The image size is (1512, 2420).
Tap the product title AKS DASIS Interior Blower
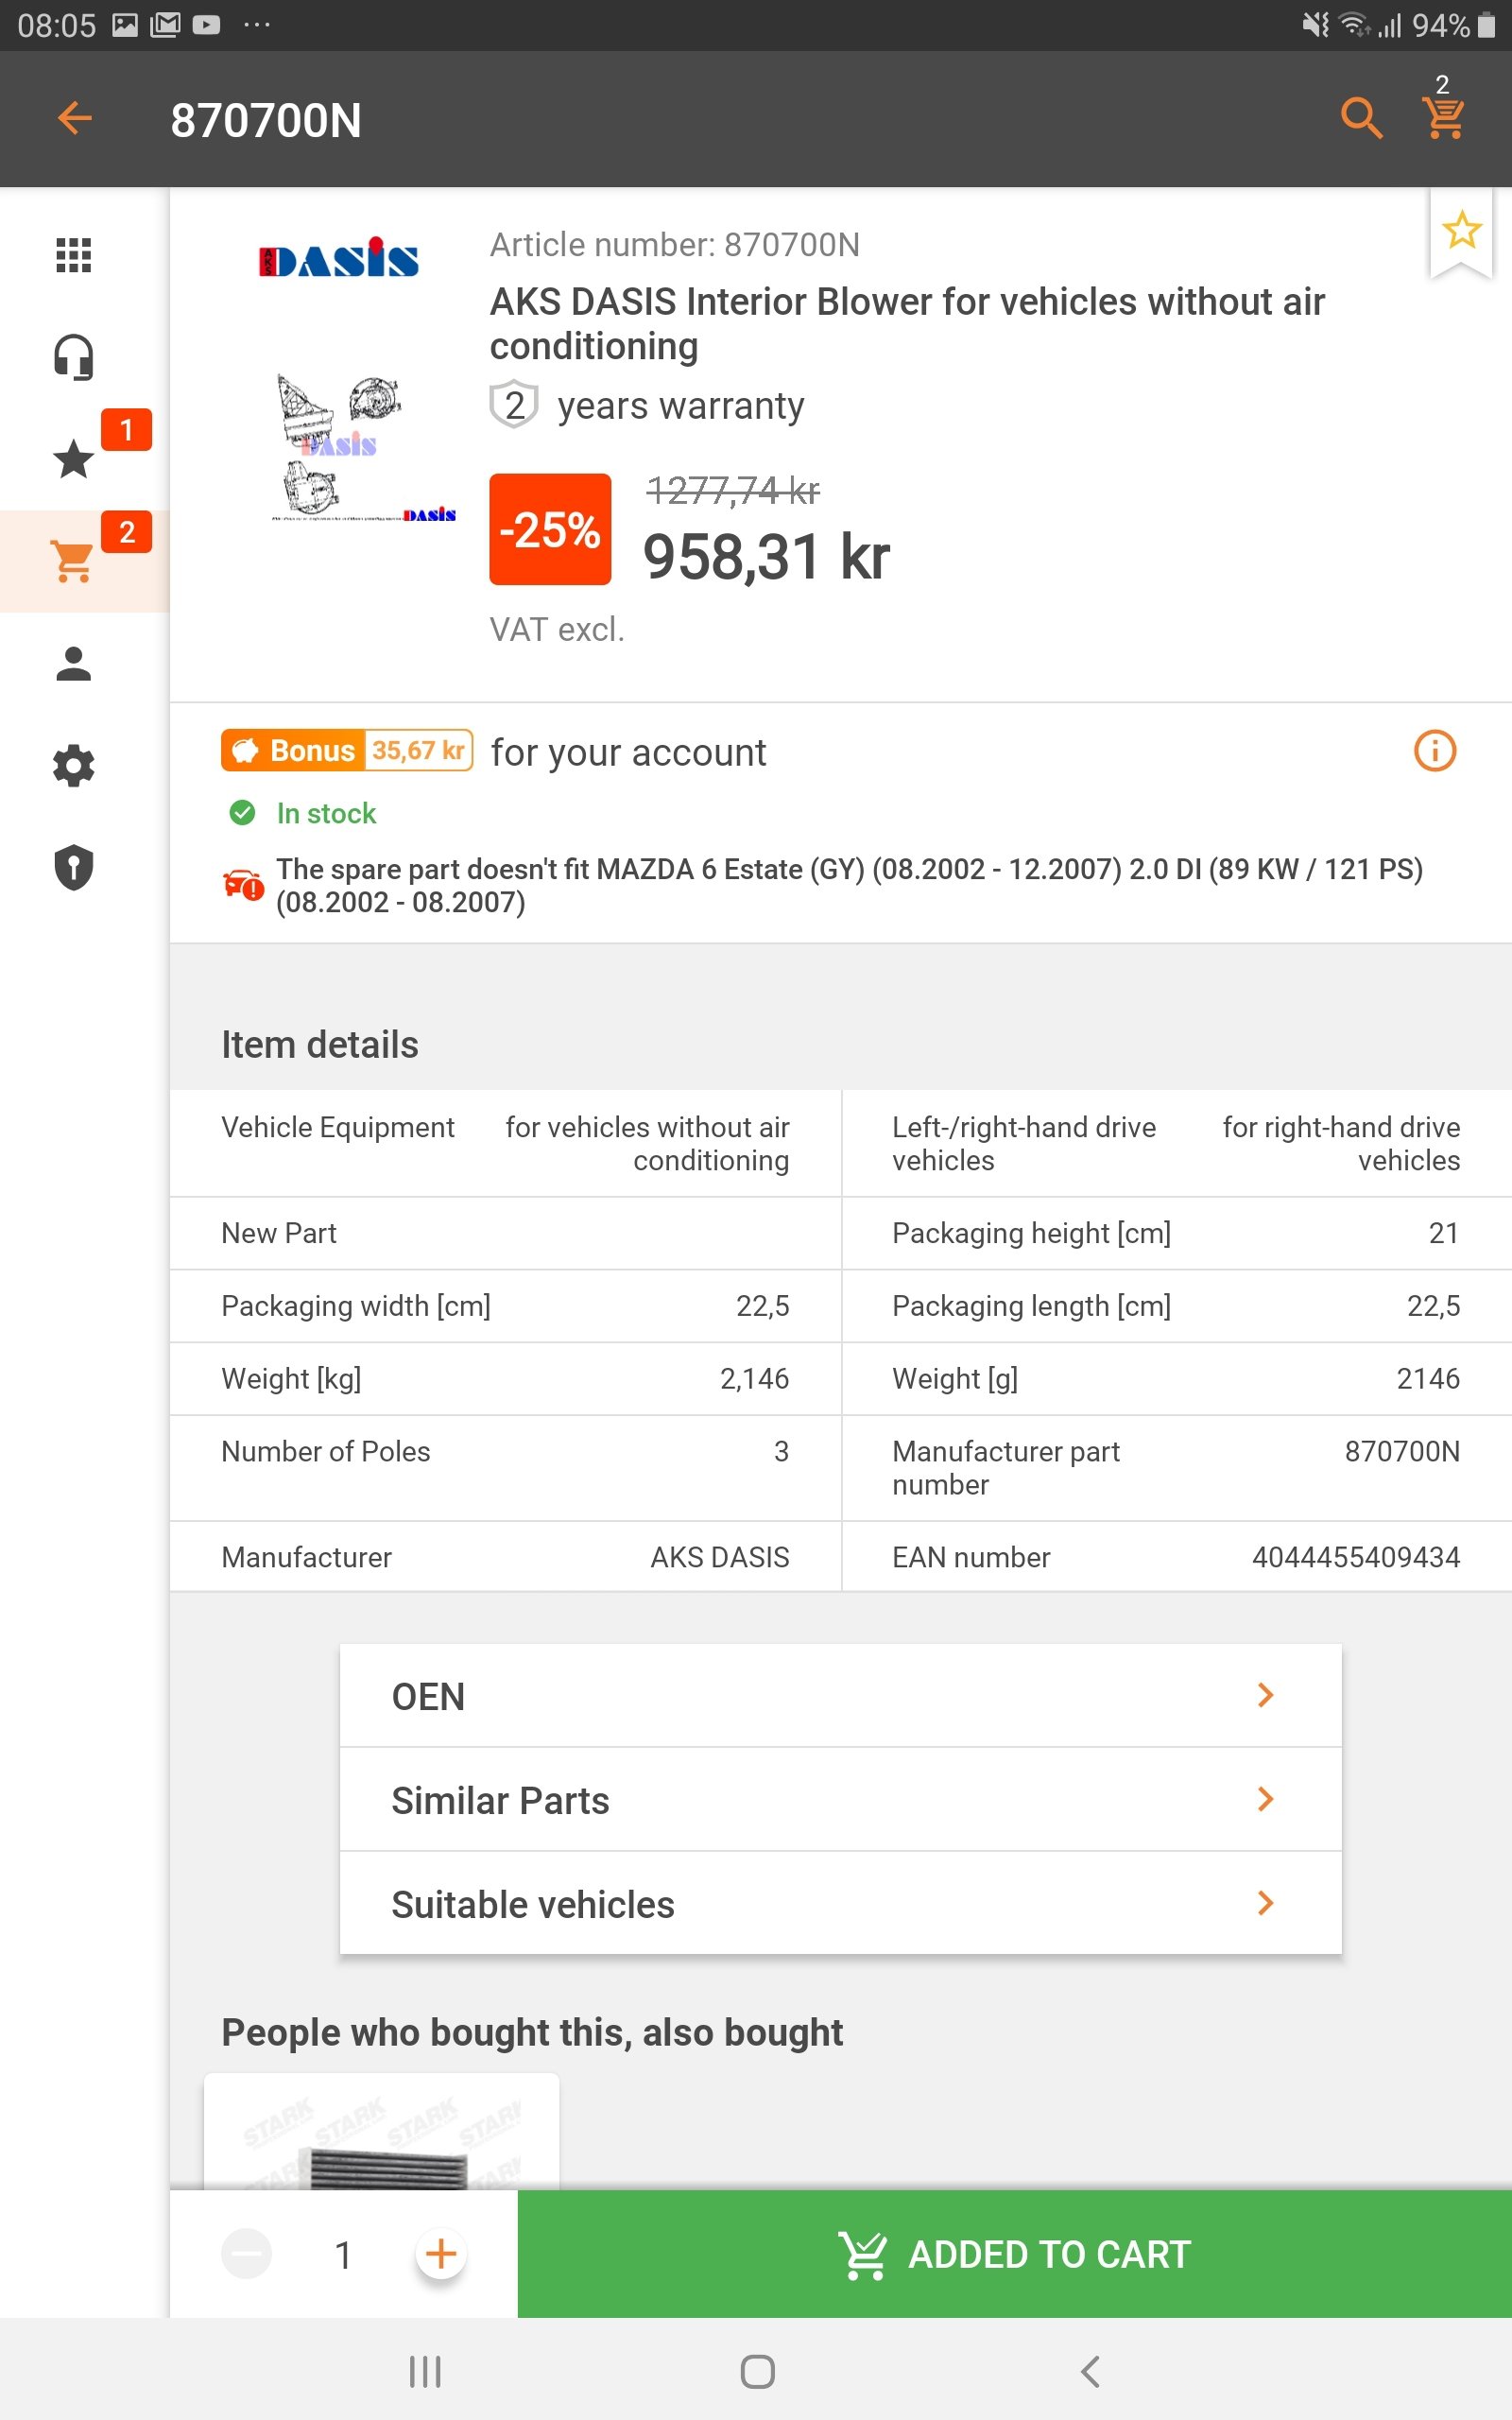click(x=906, y=323)
